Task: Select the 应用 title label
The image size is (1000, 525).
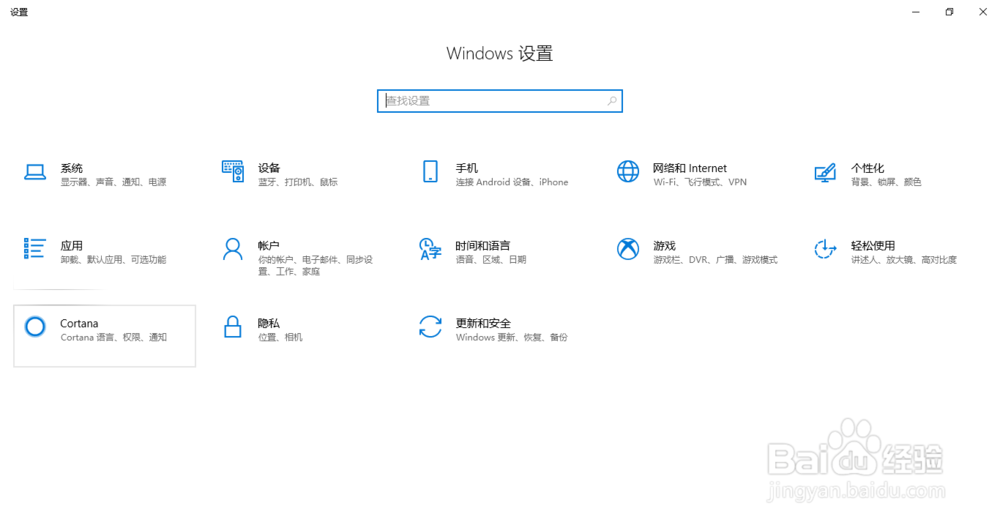Action: pos(71,246)
